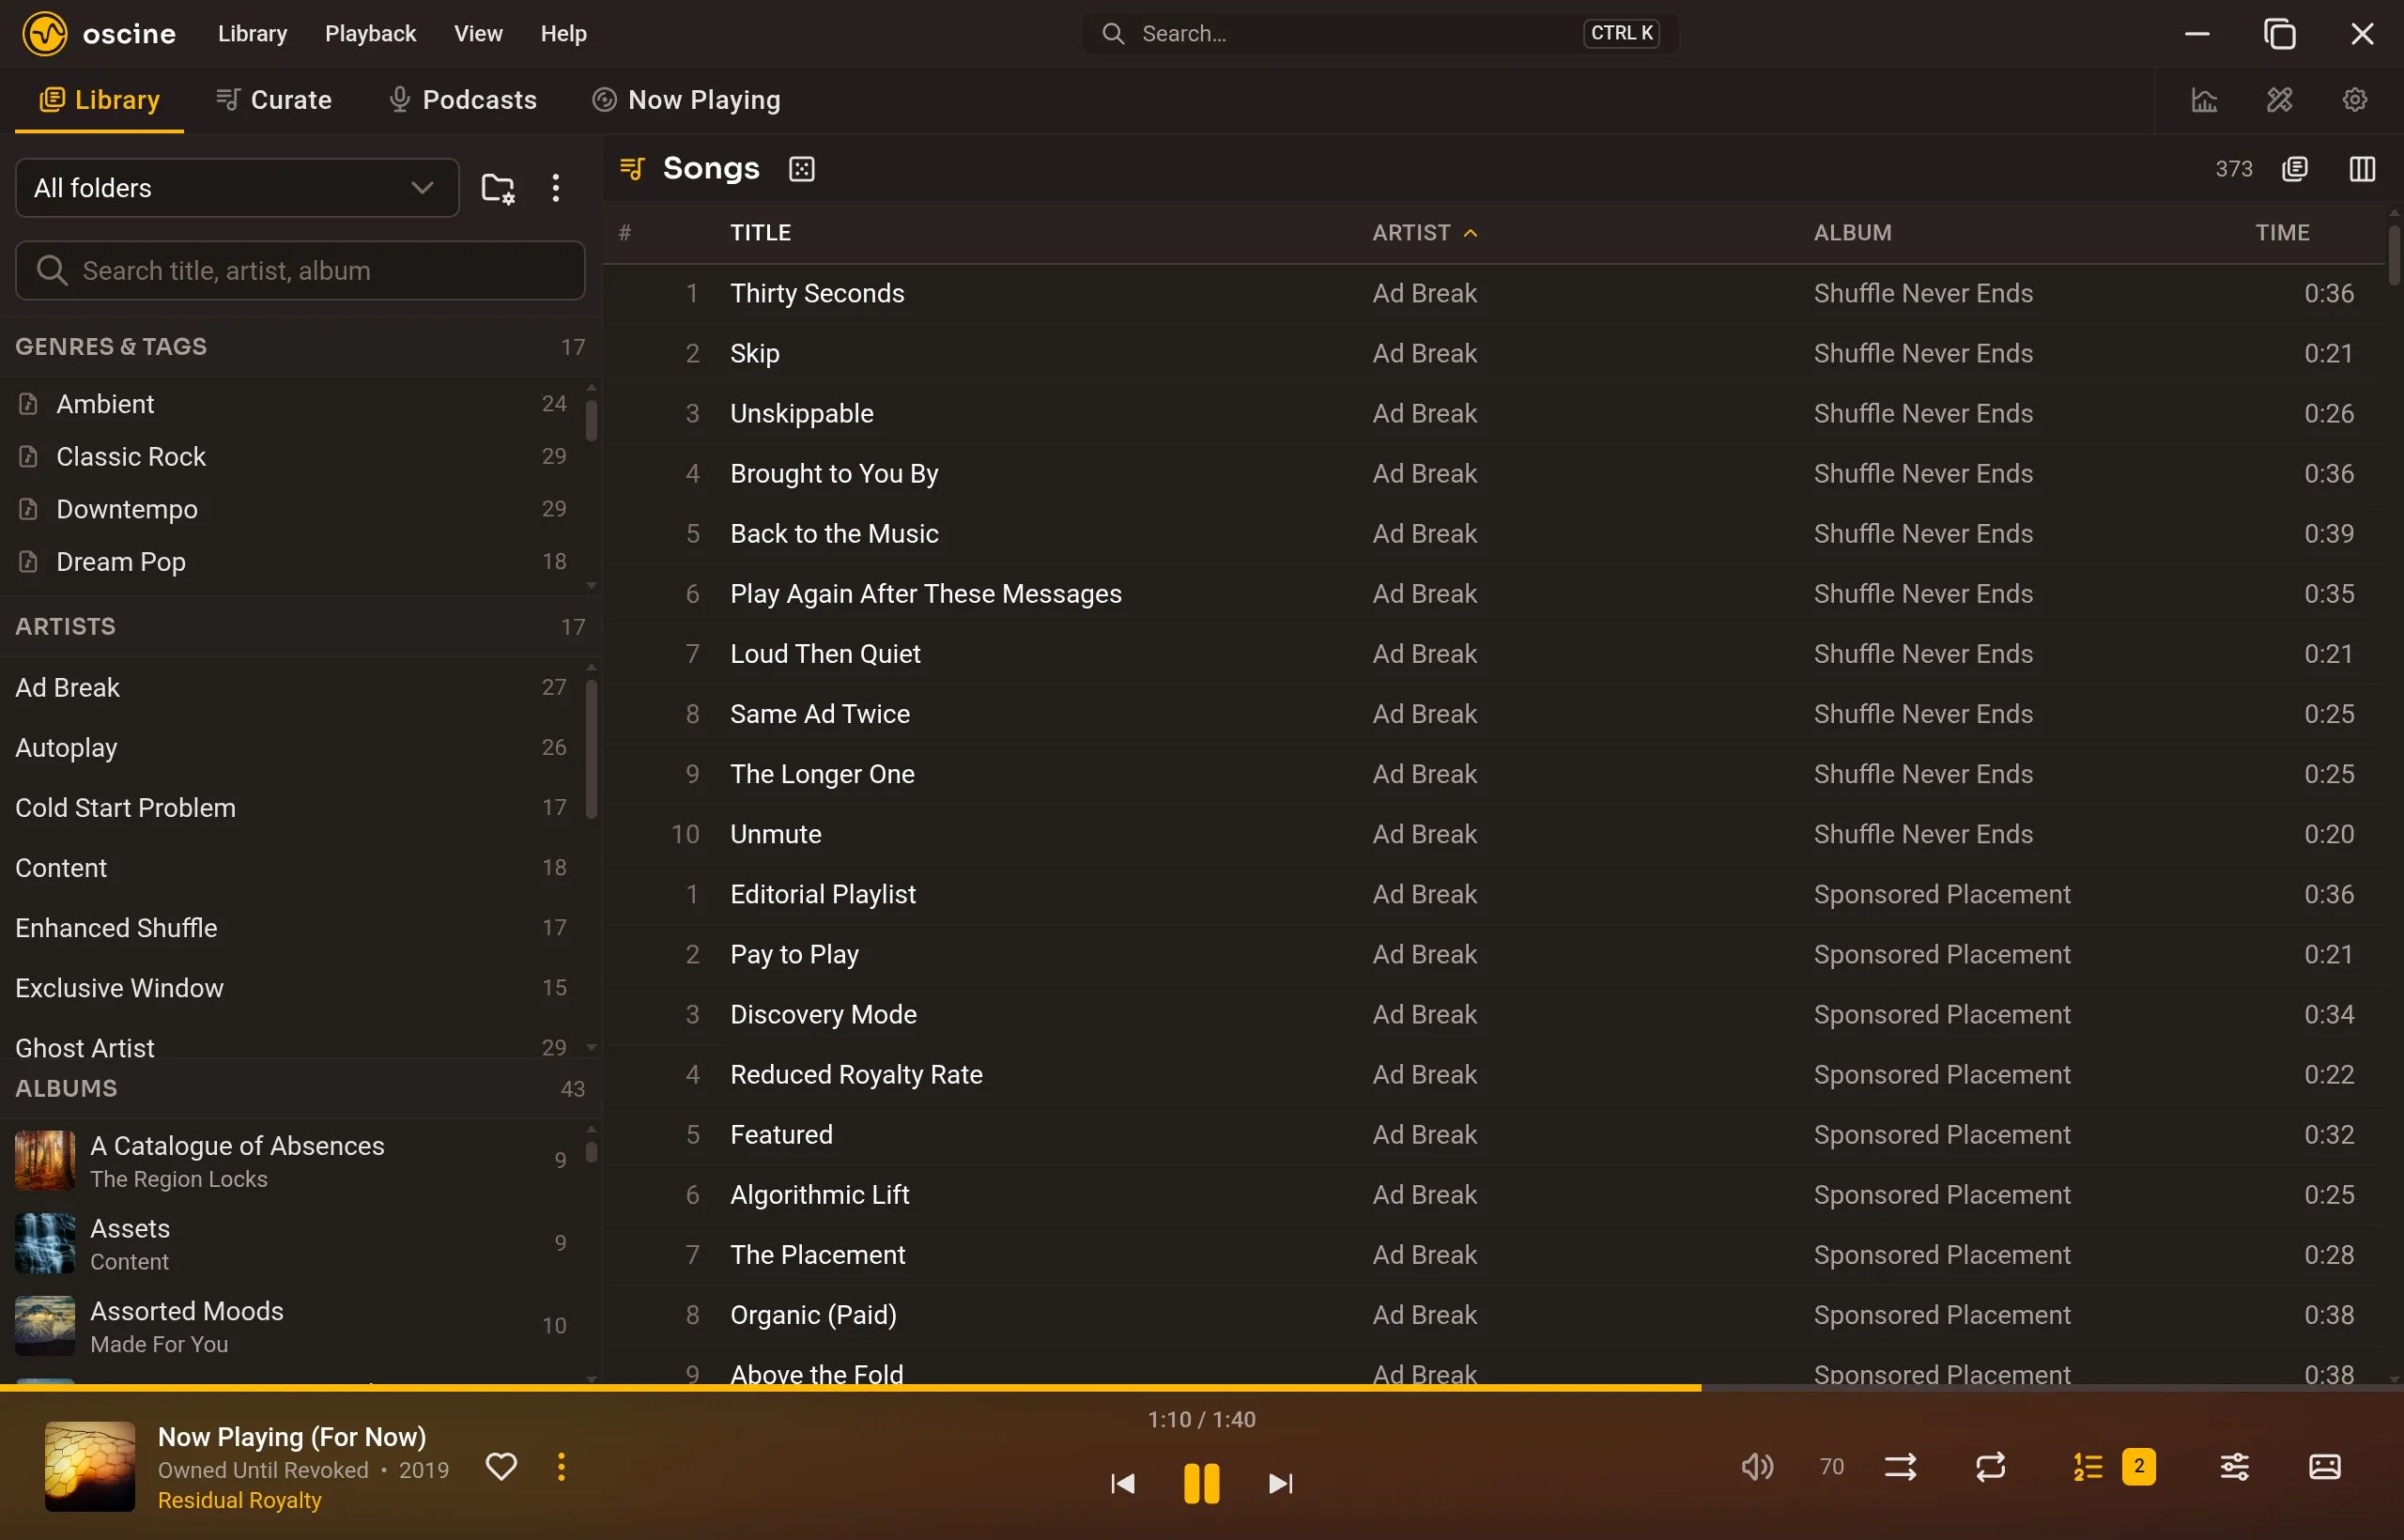This screenshot has width=2404, height=1540.
Task: Select the song Unskippable
Action: click(x=1494, y=414)
